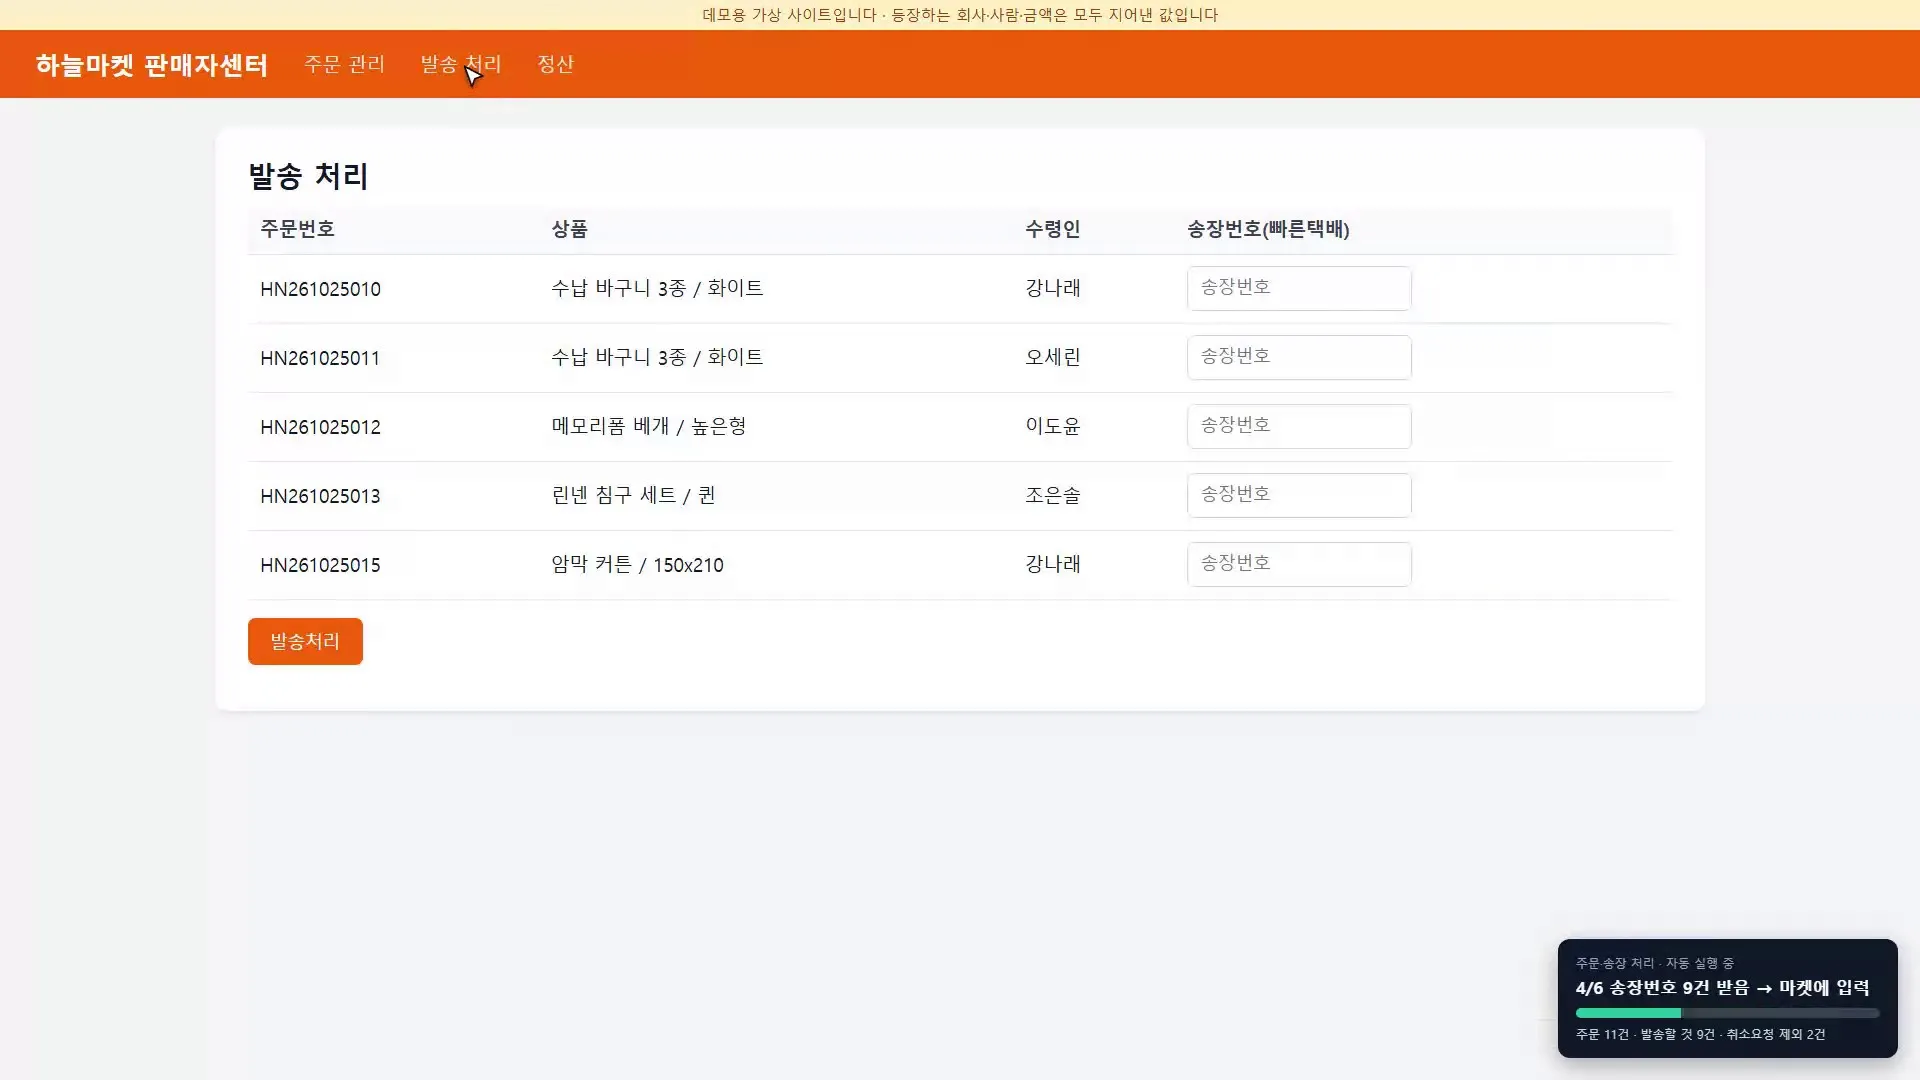Click the 하늘마켓 판매자센터 logo
This screenshot has width=1920, height=1080.
pos(152,65)
